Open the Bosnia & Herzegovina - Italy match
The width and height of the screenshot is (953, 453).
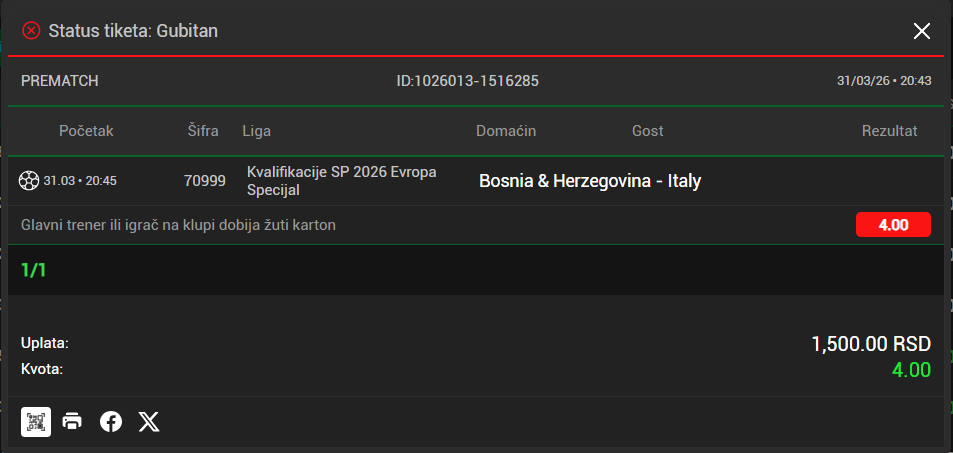[x=590, y=181]
